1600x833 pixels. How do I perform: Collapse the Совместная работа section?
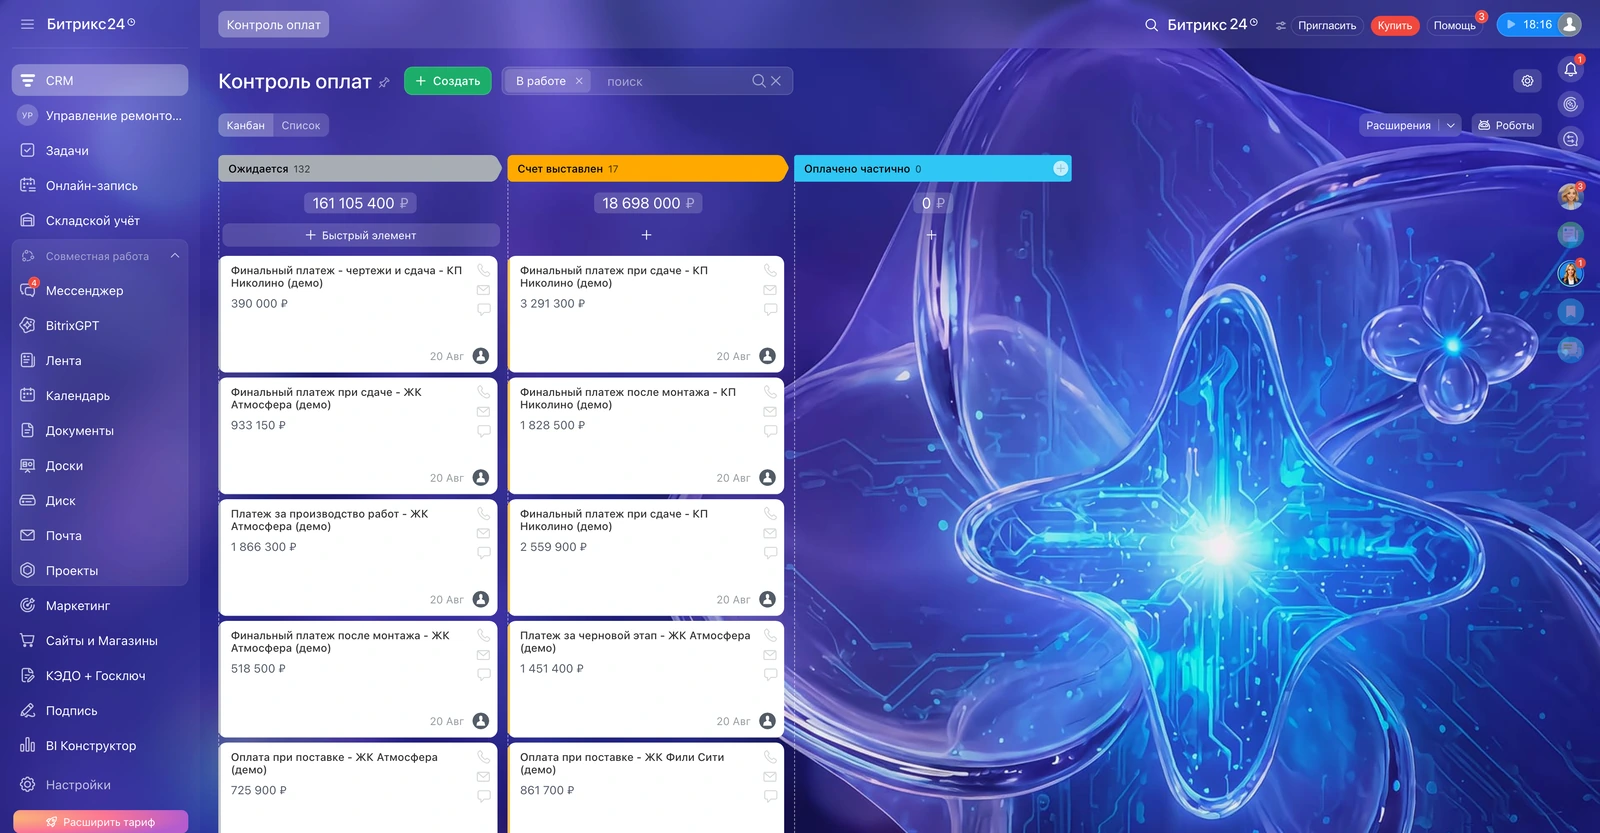[x=175, y=256]
